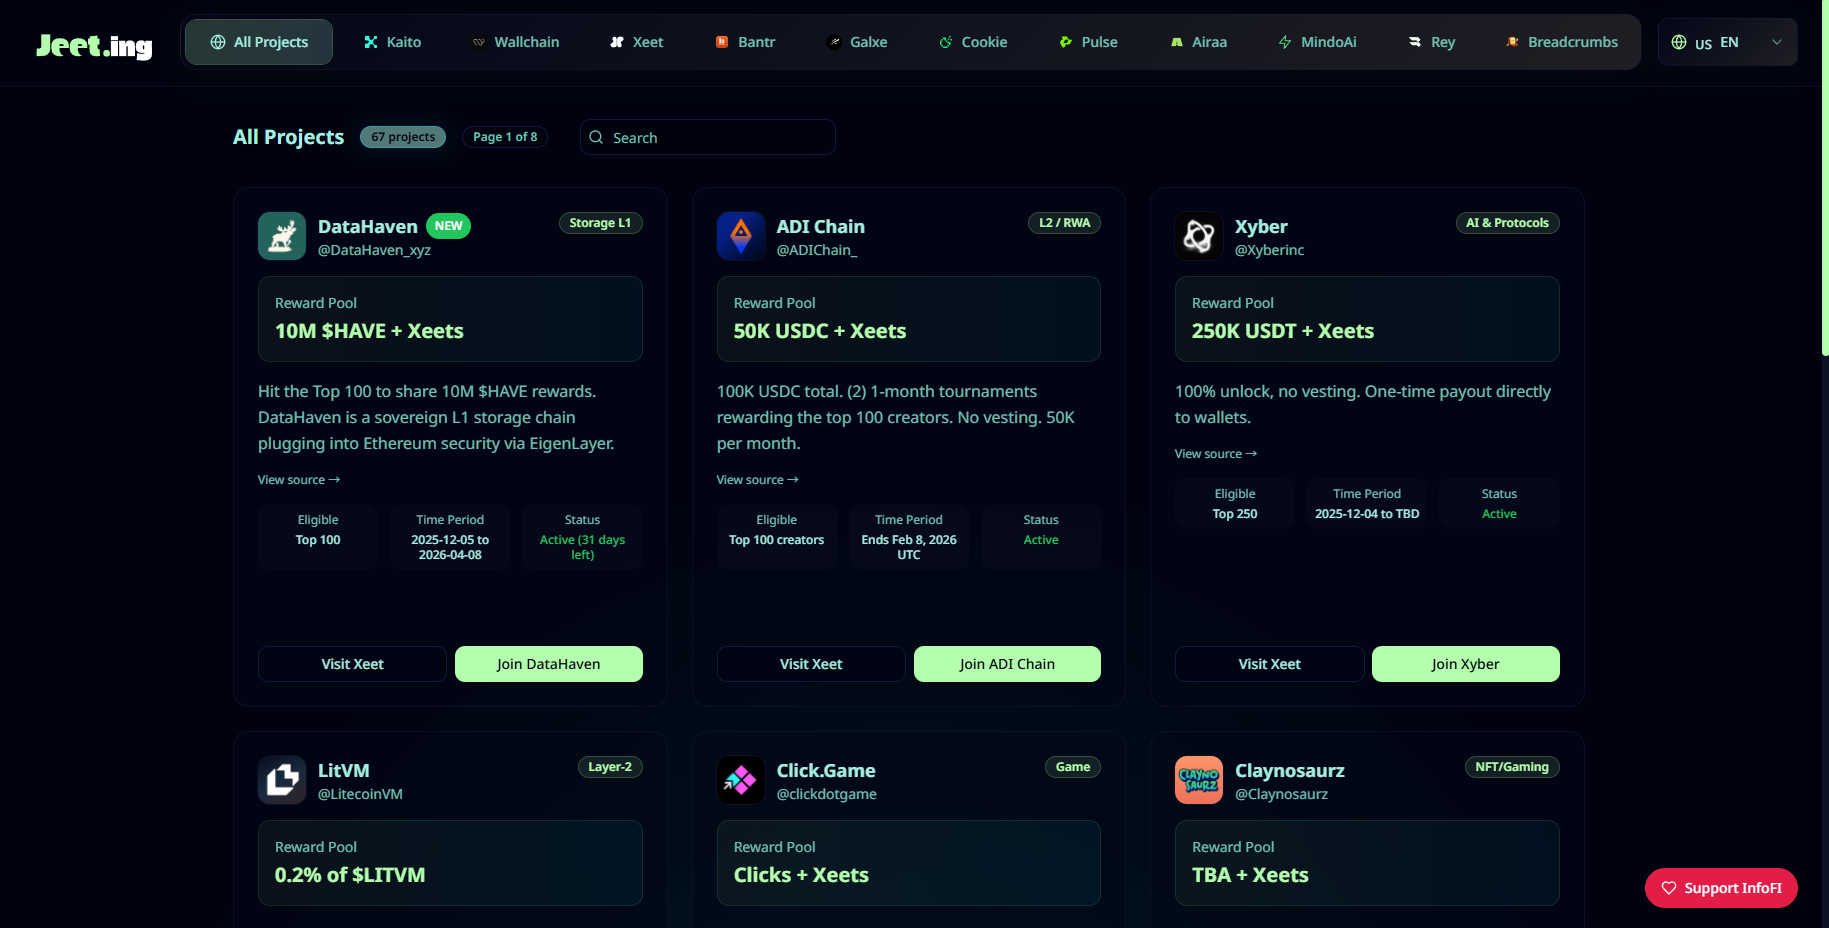Click the @Claynosaurz handle
This screenshot has height=928, width=1829.
coord(1282,794)
